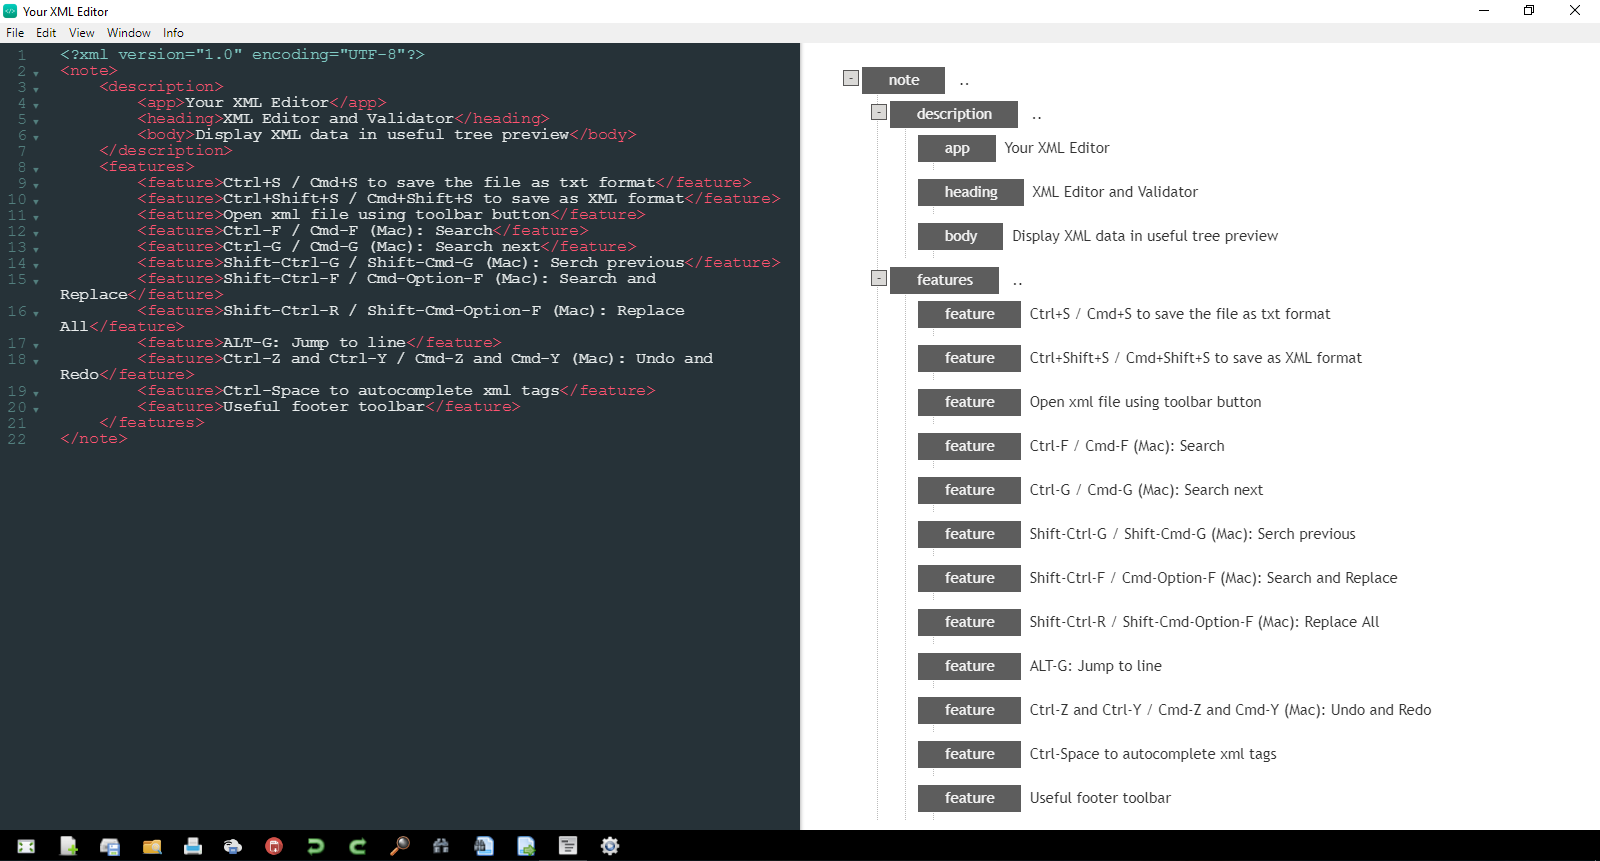Image resolution: width=1600 pixels, height=861 pixels.
Task: Select the body tree node label
Action: tap(961, 236)
